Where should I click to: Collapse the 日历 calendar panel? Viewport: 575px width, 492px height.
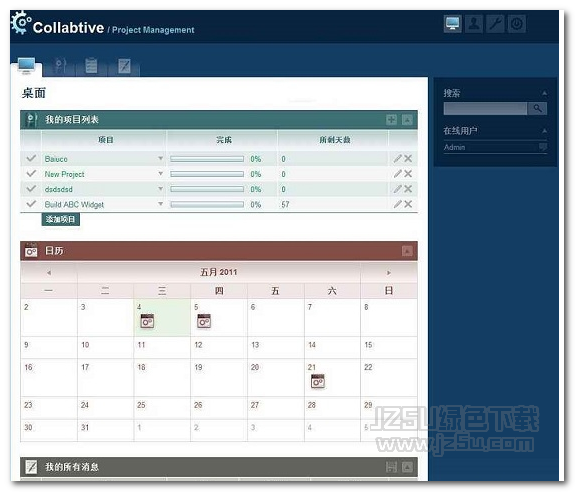click(407, 251)
